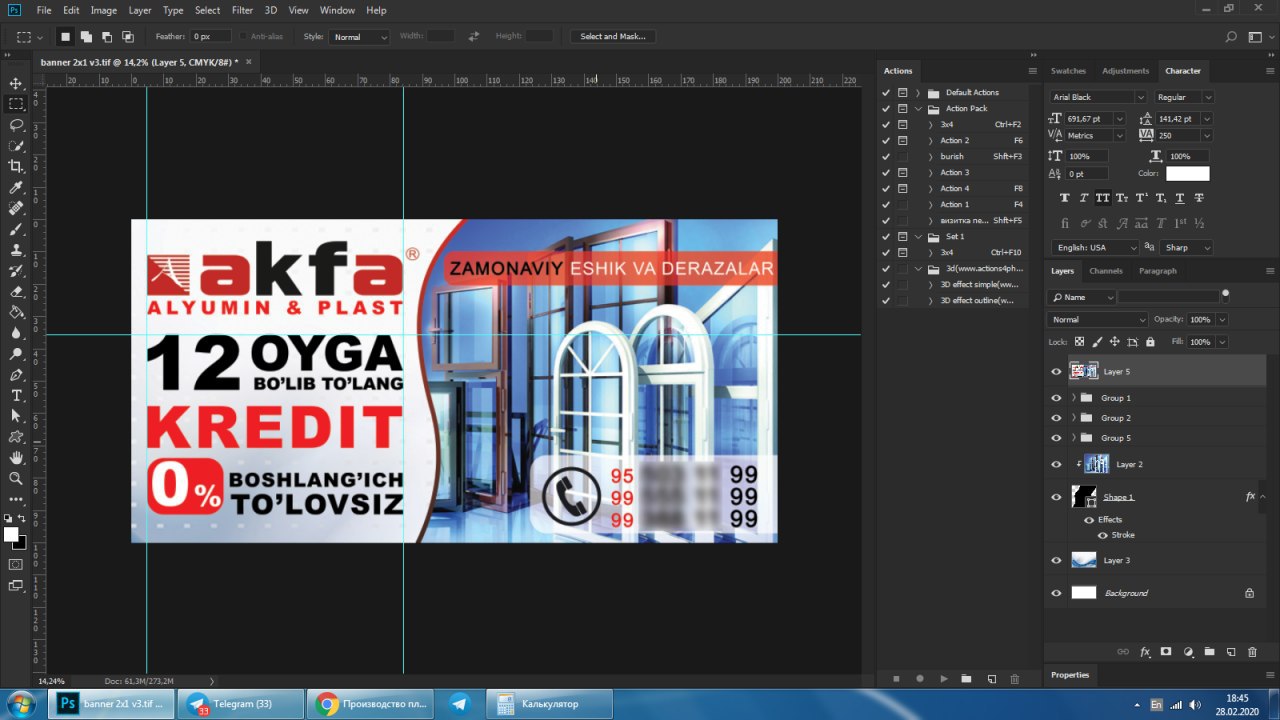Switch to the Channels tab
Viewport: 1280px width, 720px height.
1106,271
